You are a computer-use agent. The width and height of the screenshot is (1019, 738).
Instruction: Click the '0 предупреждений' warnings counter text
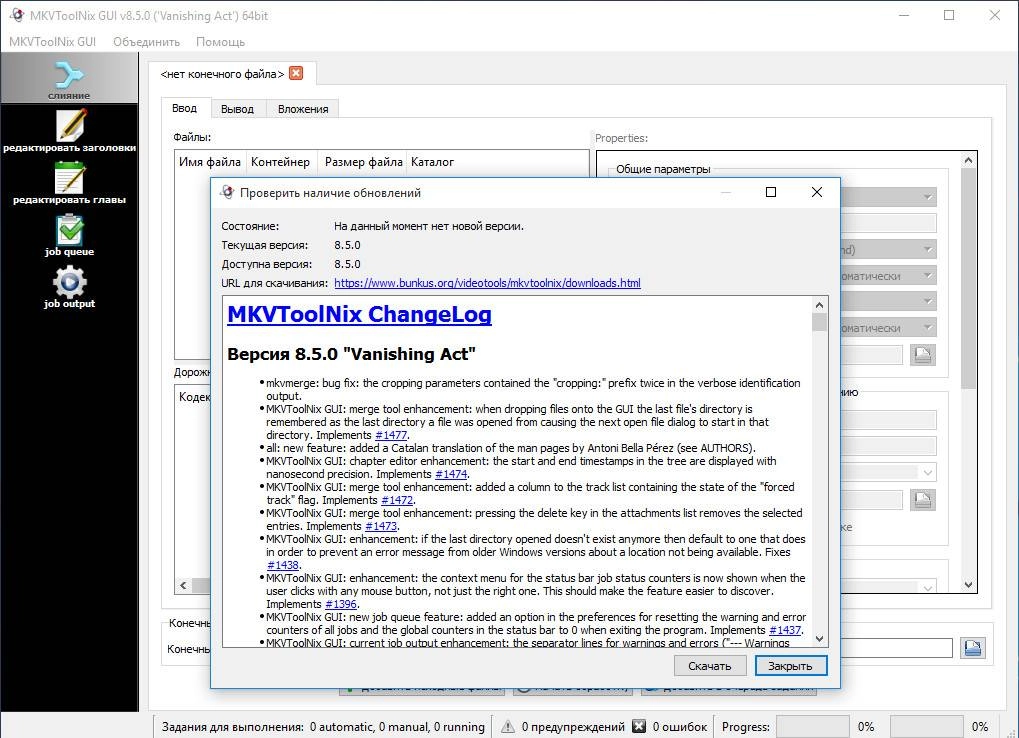click(x=573, y=727)
